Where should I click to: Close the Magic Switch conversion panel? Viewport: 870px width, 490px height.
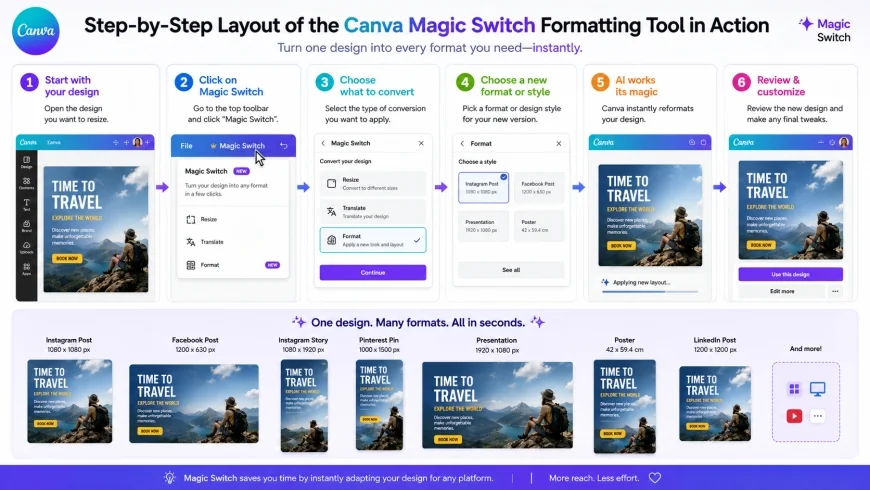click(x=421, y=143)
